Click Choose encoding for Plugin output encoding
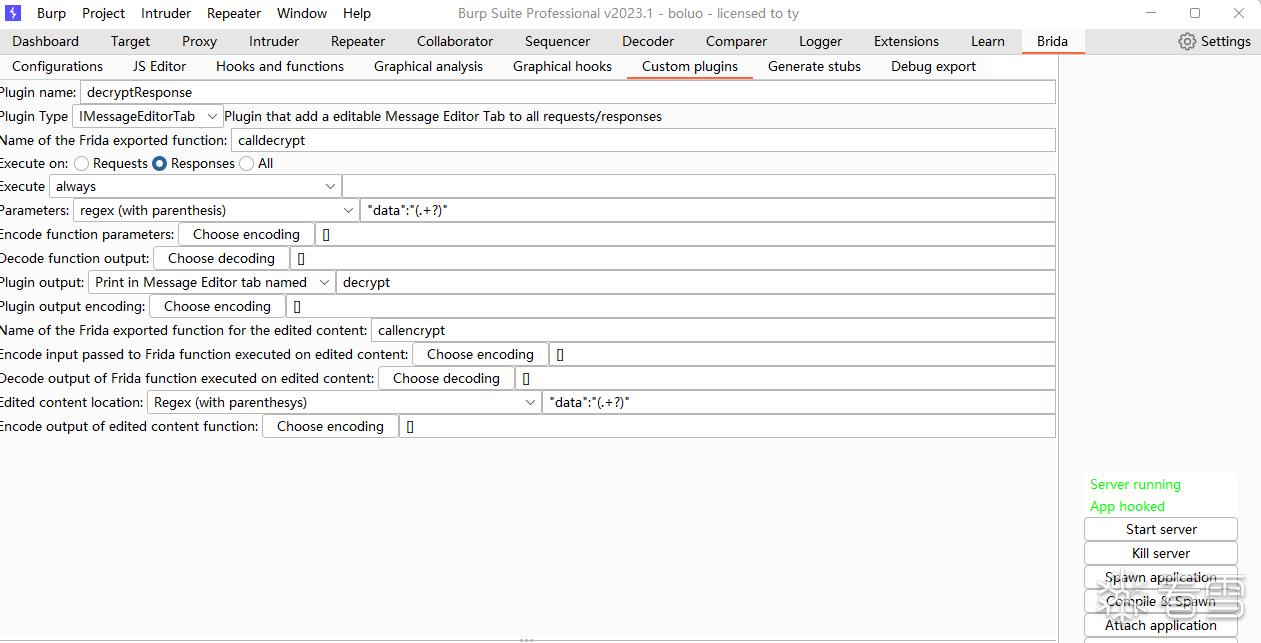The width and height of the screenshot is (1261, 643). coord(217,306)
